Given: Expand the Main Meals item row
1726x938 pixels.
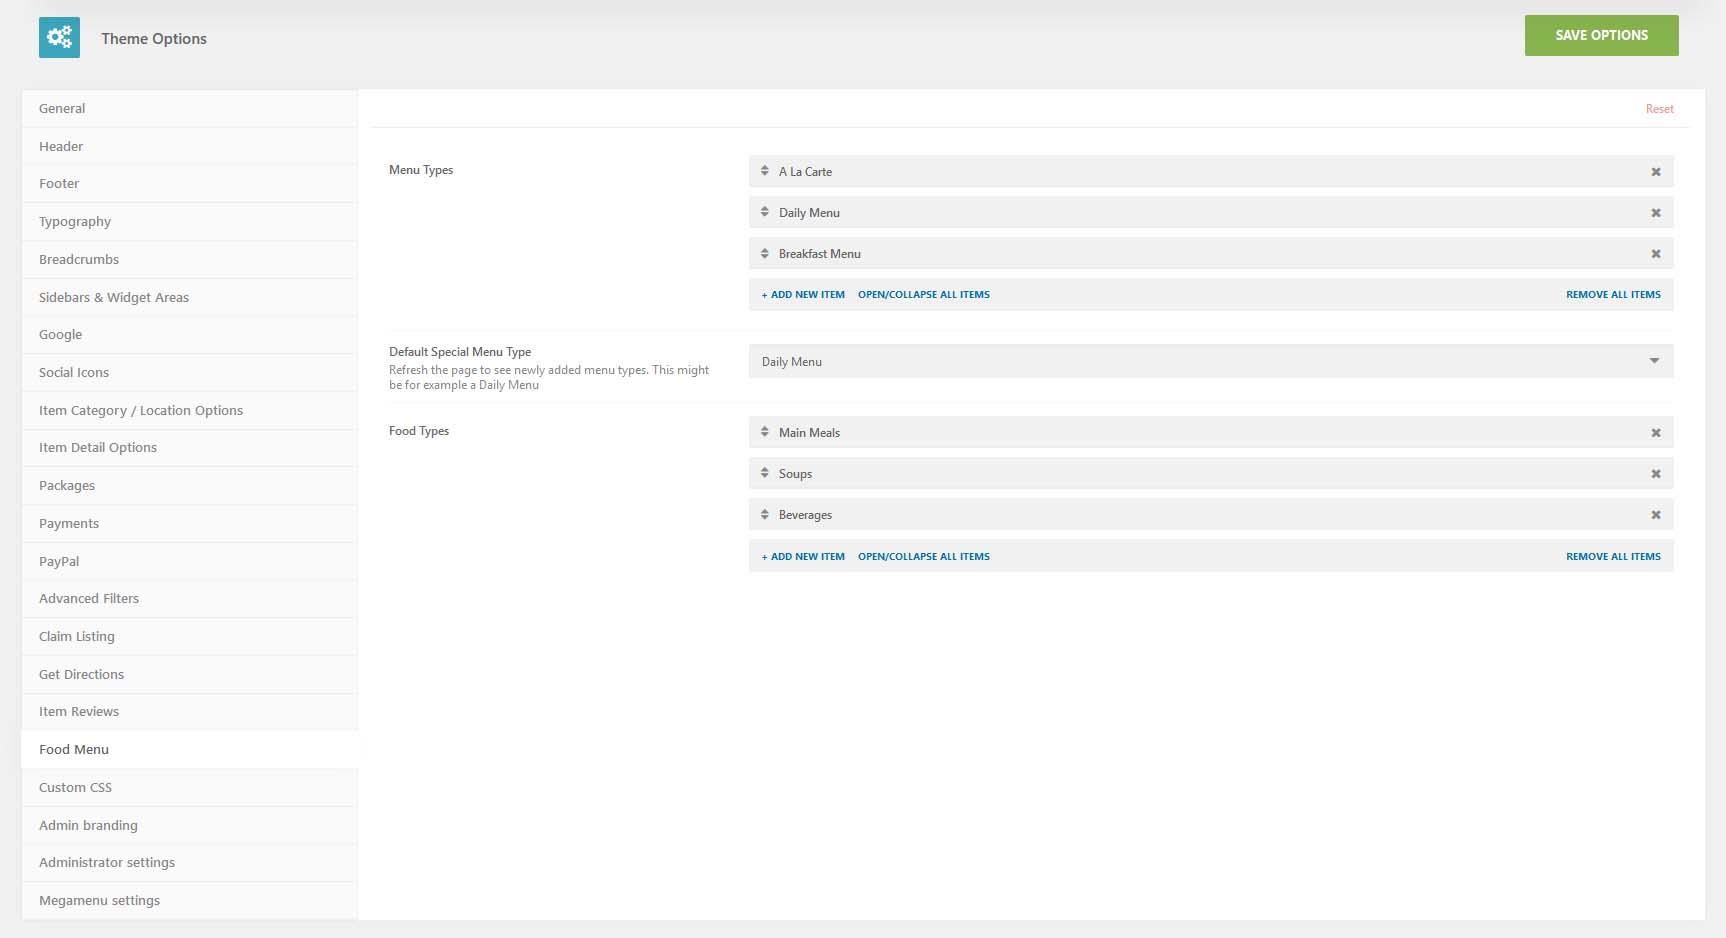Looking at the screenshot, I should pyautogui.click(x=1211, y=432).
